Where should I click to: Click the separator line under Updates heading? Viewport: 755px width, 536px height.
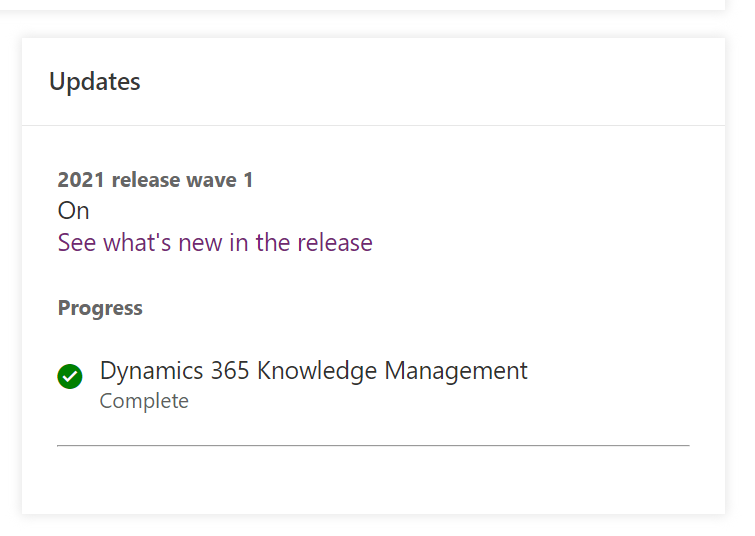[x=373, y=125]
